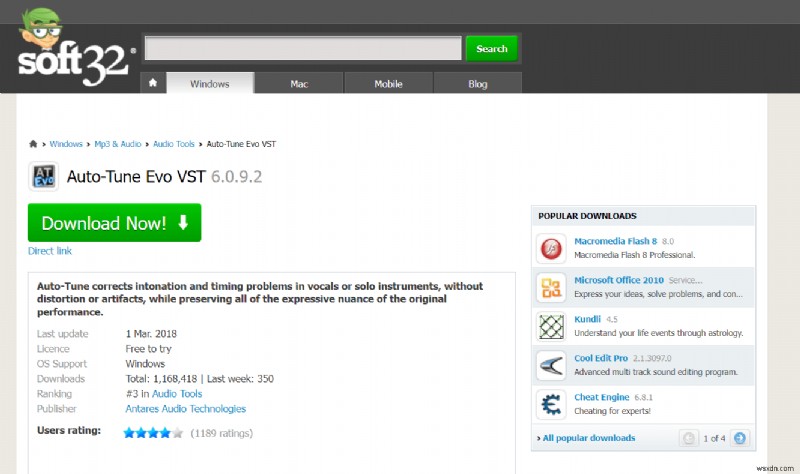The height and width of the screenshot is (474, 800).
Task: Switch to the Mobile tab
Action: pos(388,84)
